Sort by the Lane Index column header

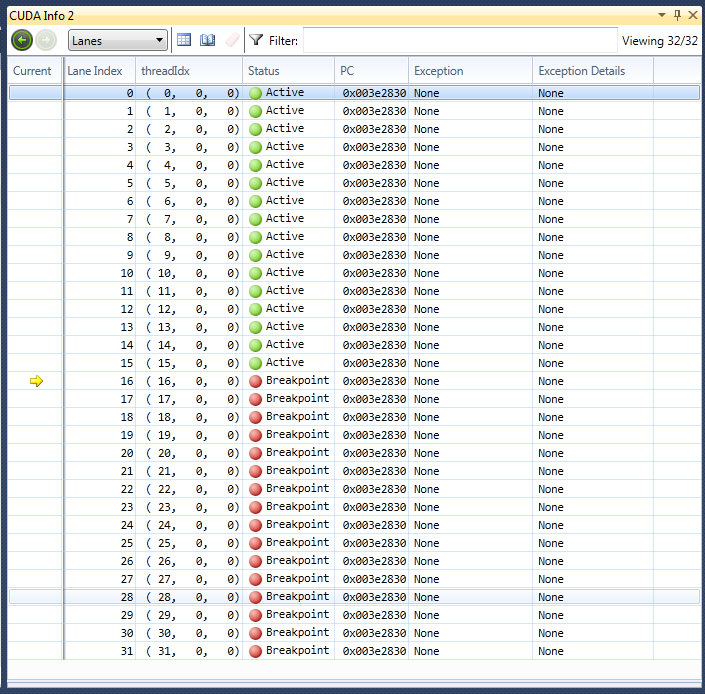[95, 71]
